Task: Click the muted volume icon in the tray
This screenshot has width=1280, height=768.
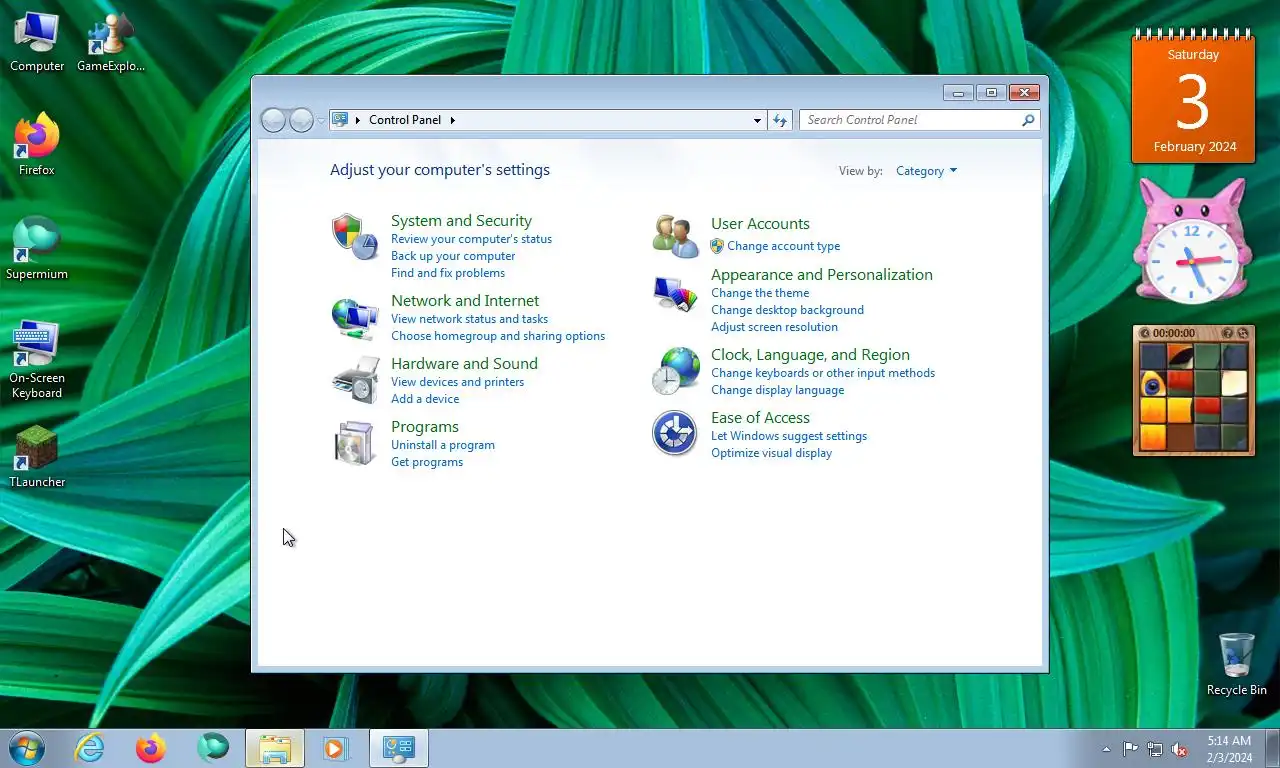Action: (1179, 749)
